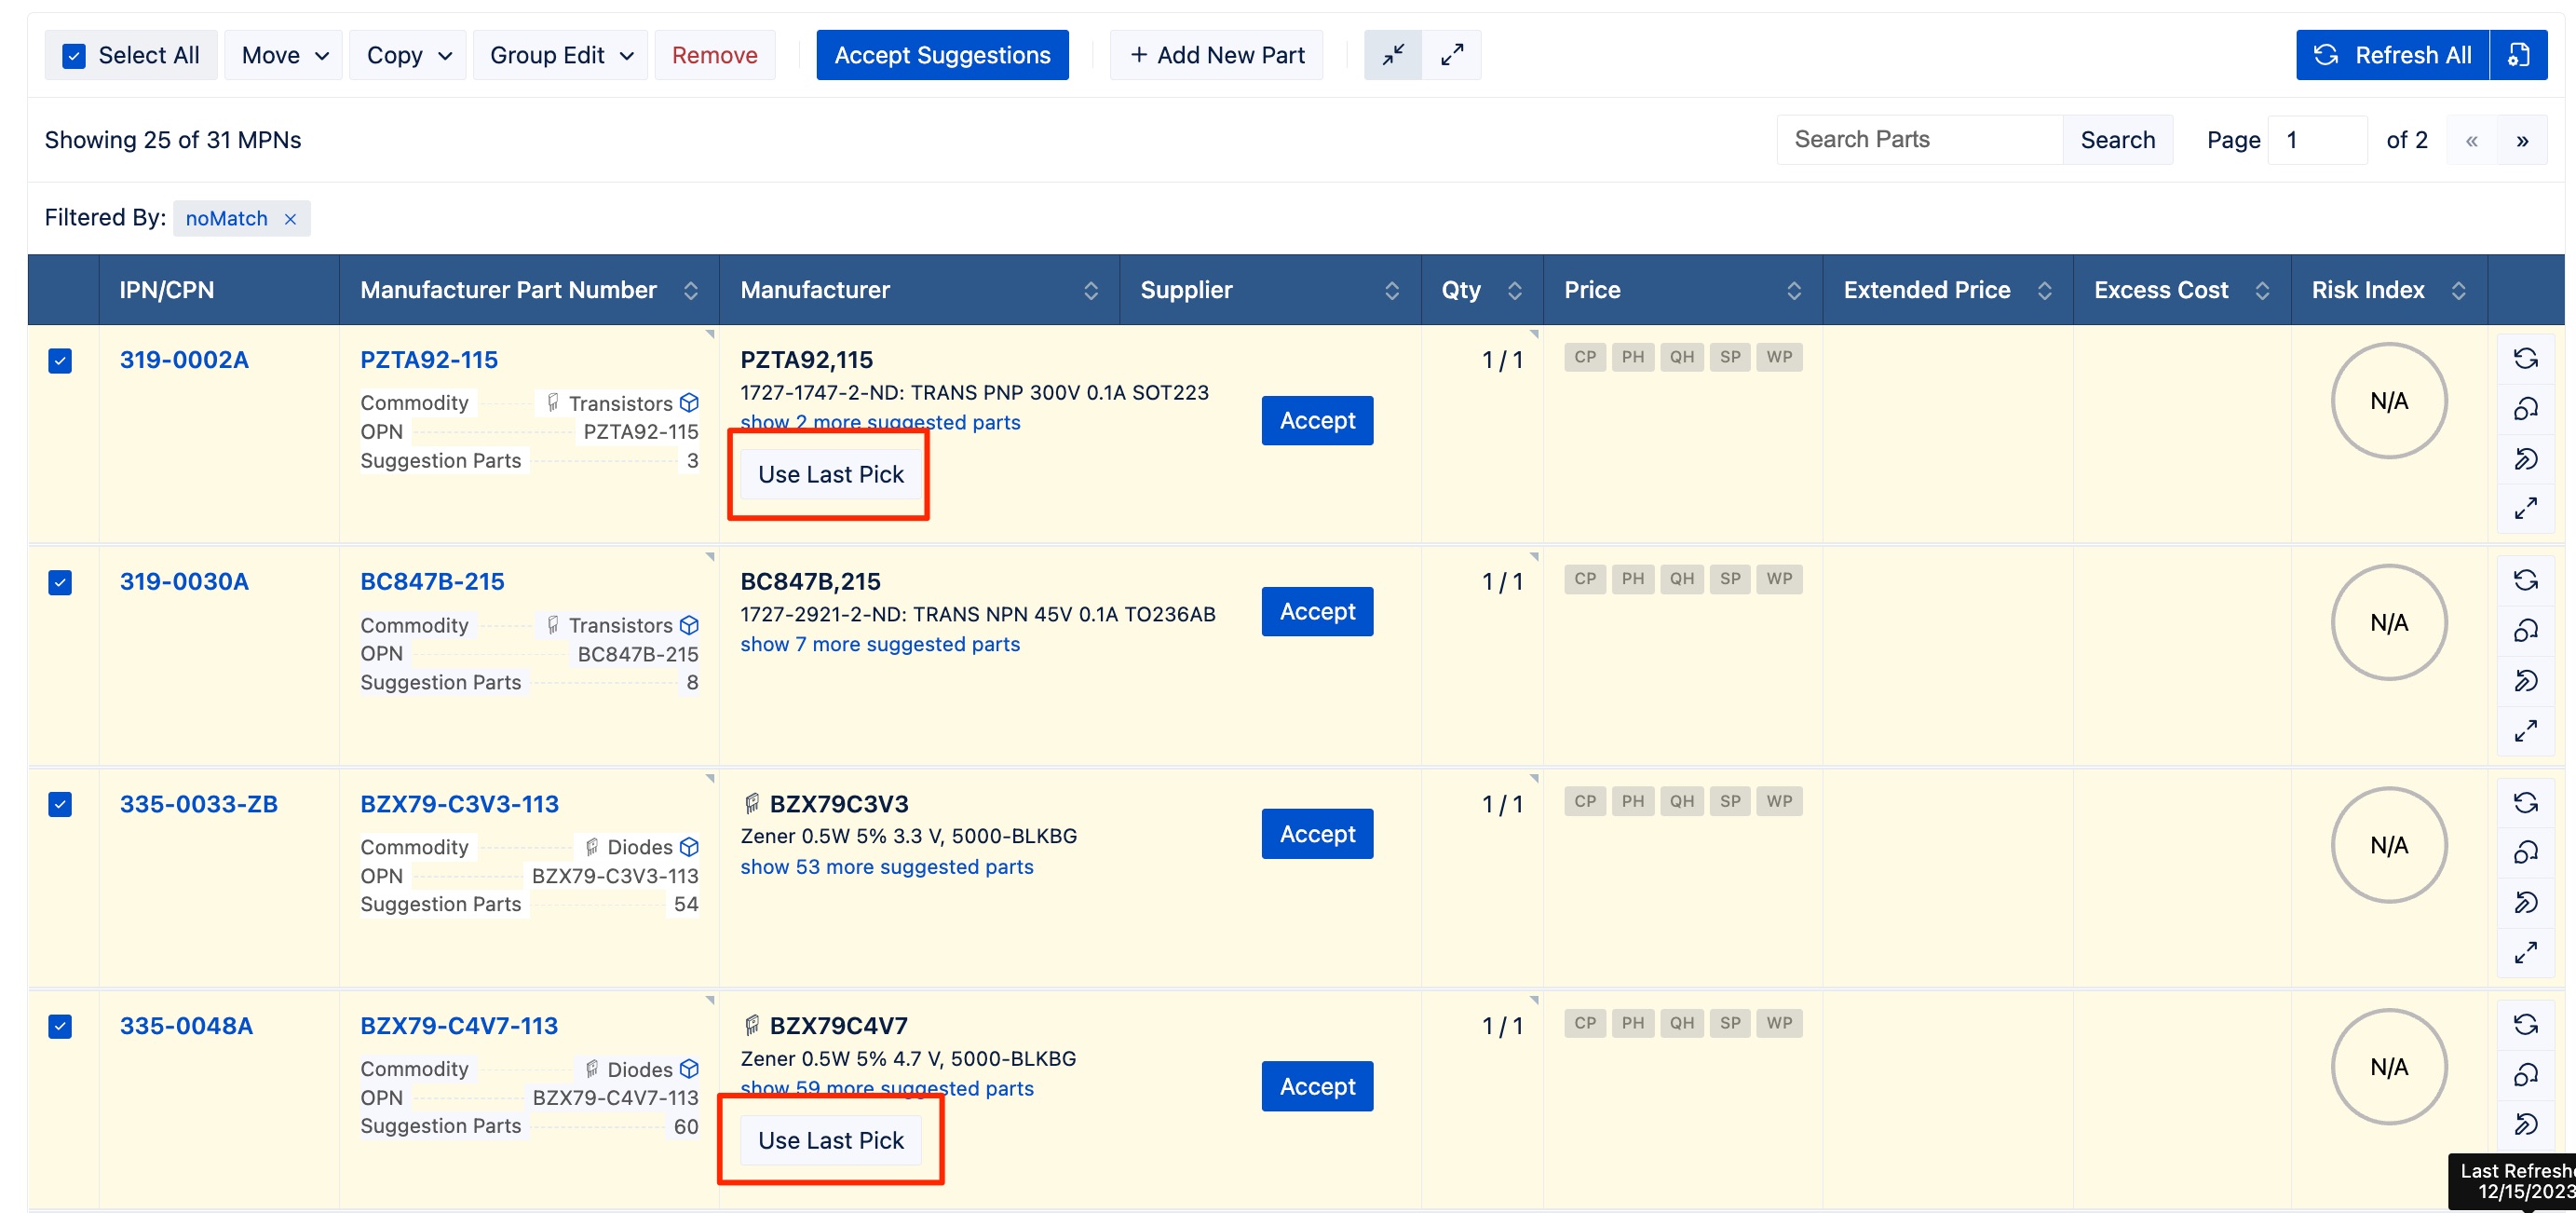Refresh row 319-0030A with its refresh icon

(x=2526, y=581)
